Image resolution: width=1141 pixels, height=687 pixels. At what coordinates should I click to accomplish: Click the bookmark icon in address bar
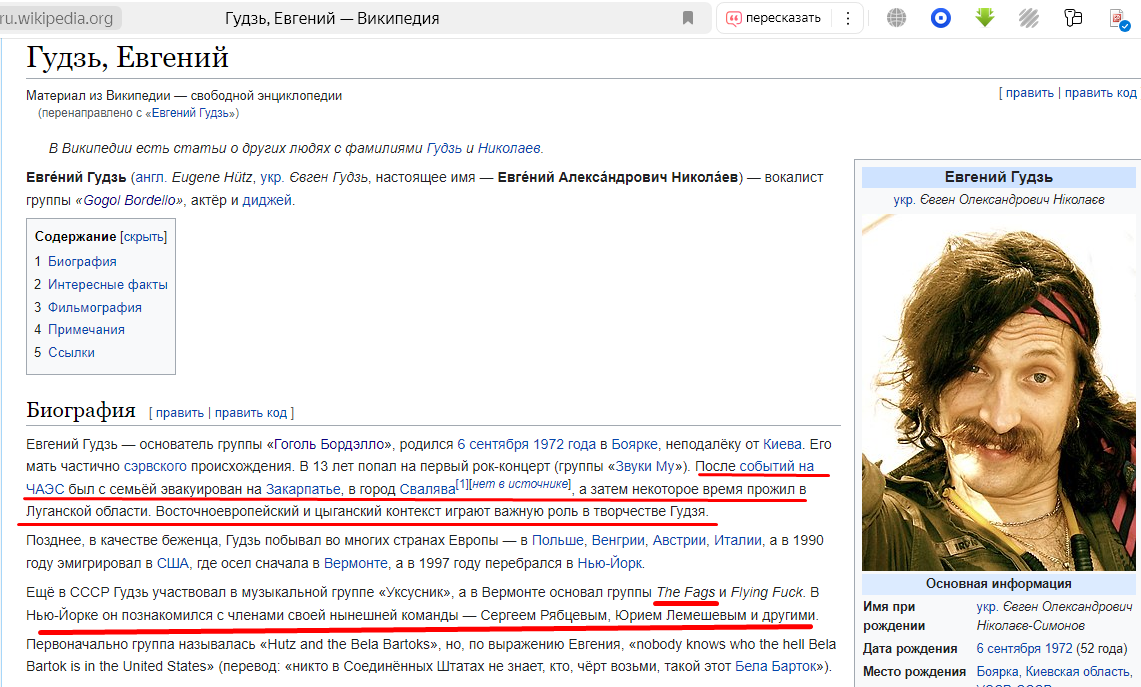[x=688, y=18]
